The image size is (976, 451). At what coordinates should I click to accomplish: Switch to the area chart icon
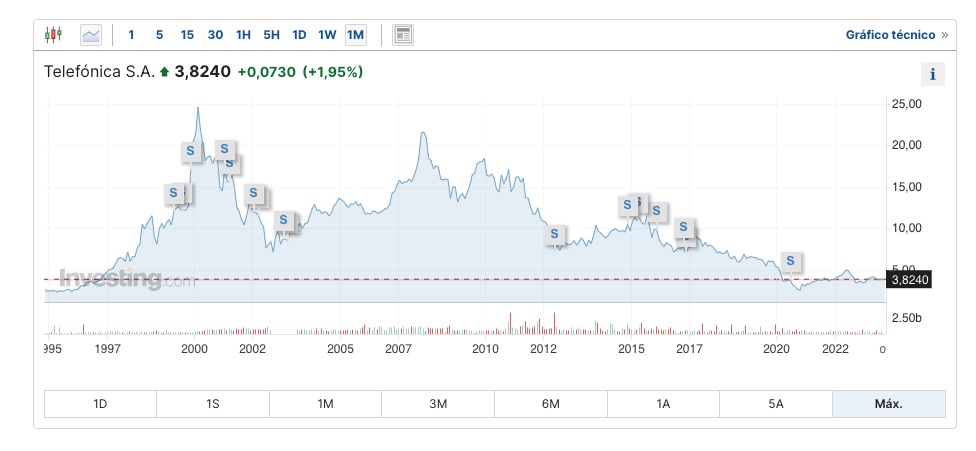[91, 35]
